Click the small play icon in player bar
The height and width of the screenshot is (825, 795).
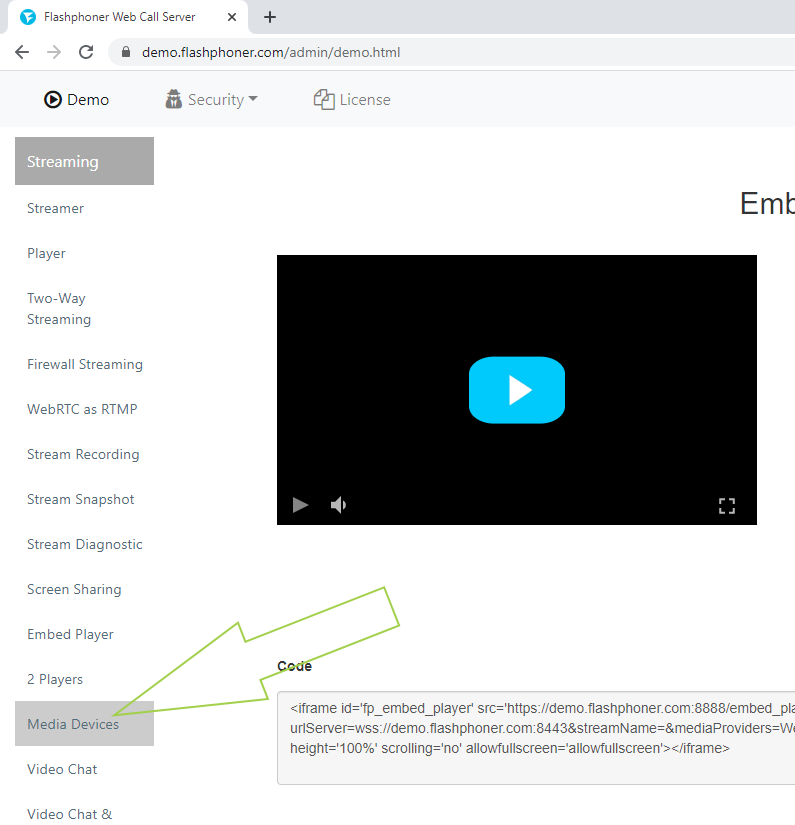point(300,505)
